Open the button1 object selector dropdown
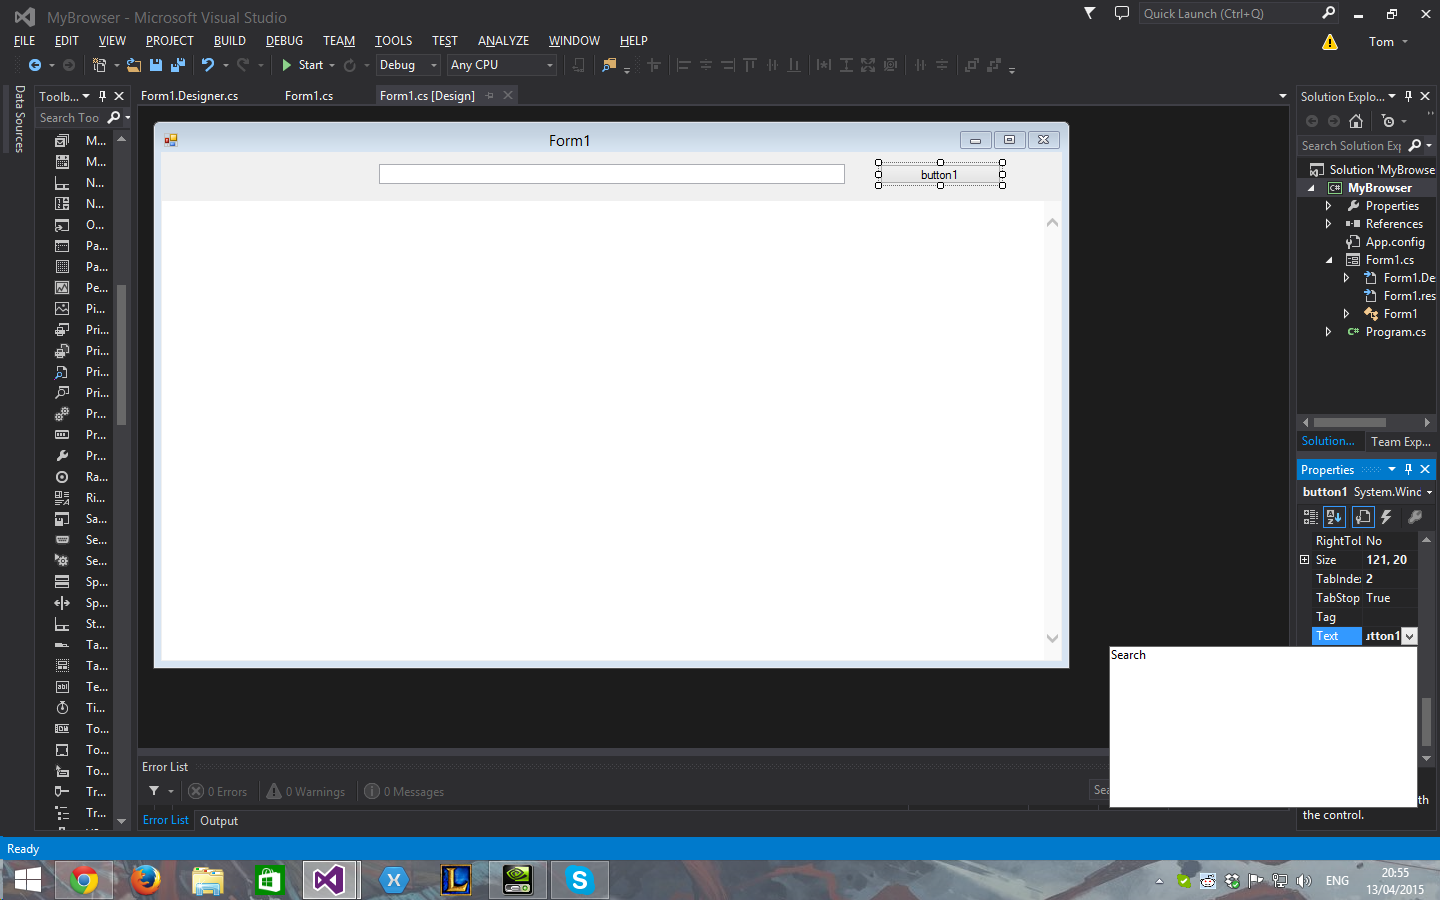 pyautogui.click(x=1429, y=492)
